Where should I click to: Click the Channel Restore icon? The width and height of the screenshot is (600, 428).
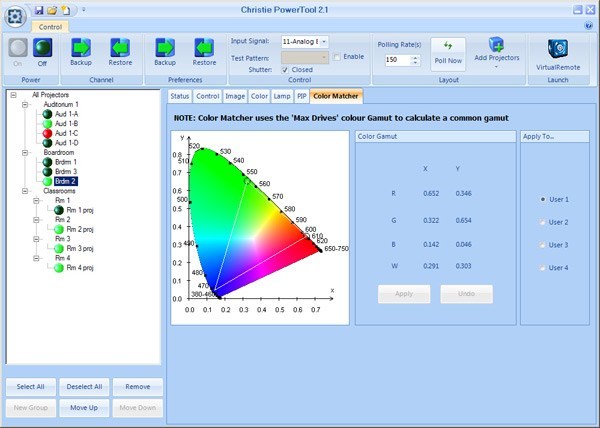point(120,47)
